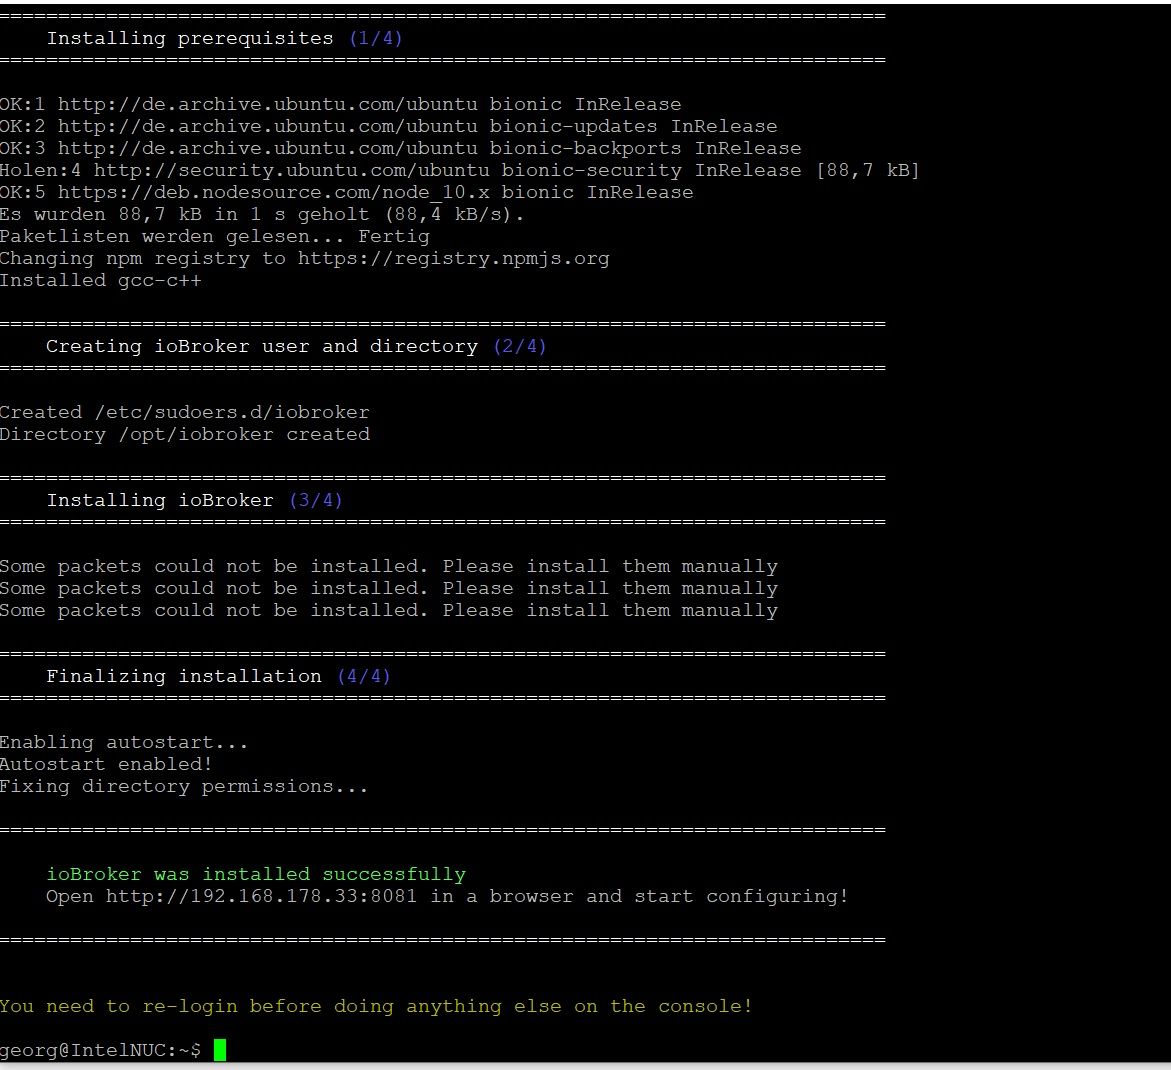
Task: Click 'Directory /opt/iobroker created' line
Action: 184,435
